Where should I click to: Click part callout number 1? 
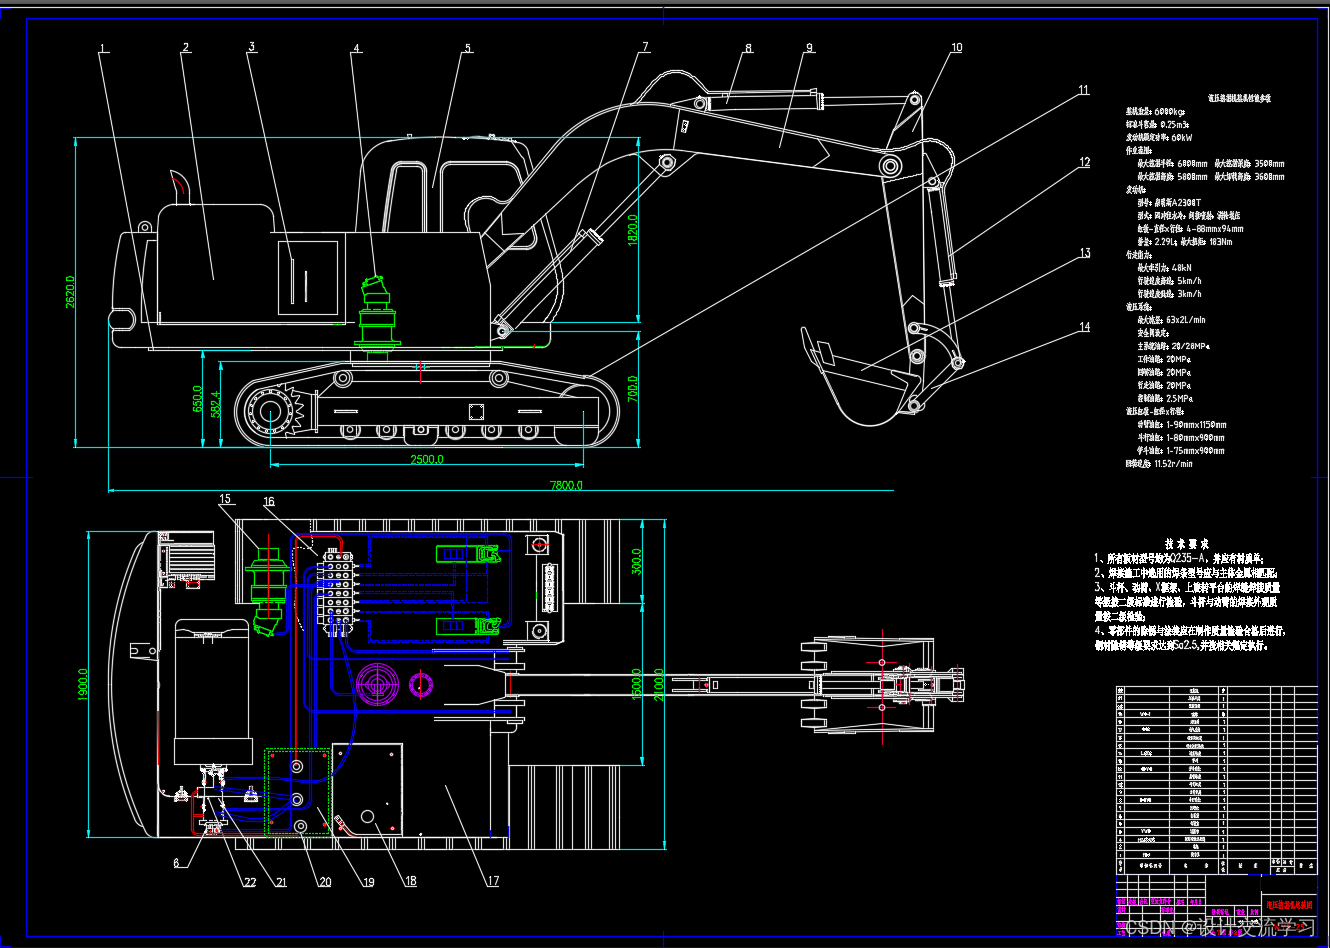click(x=103, y=47)
